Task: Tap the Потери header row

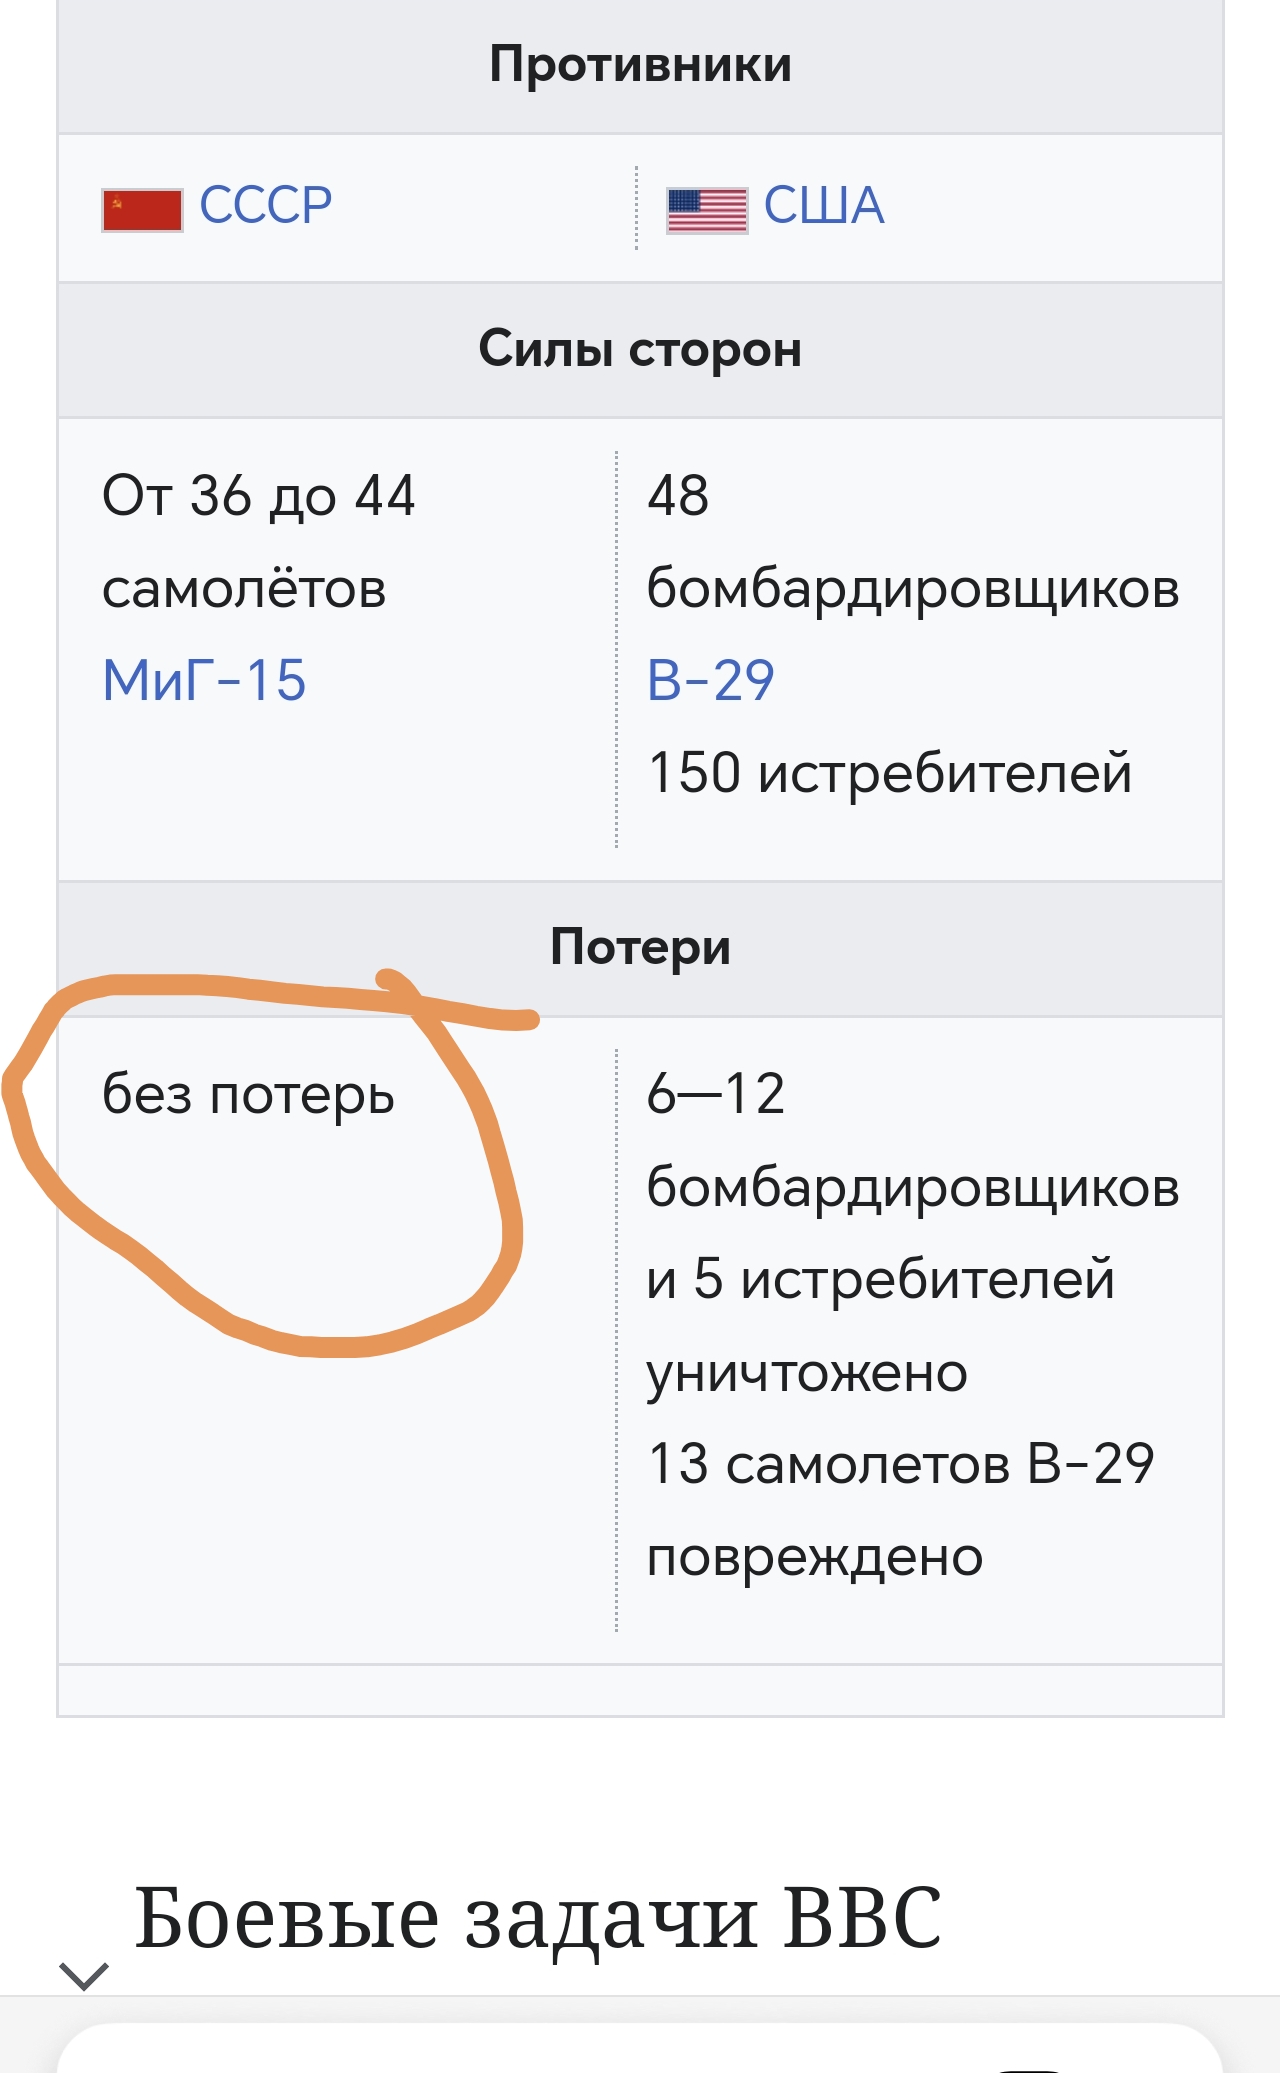Action: pos(640,948)
